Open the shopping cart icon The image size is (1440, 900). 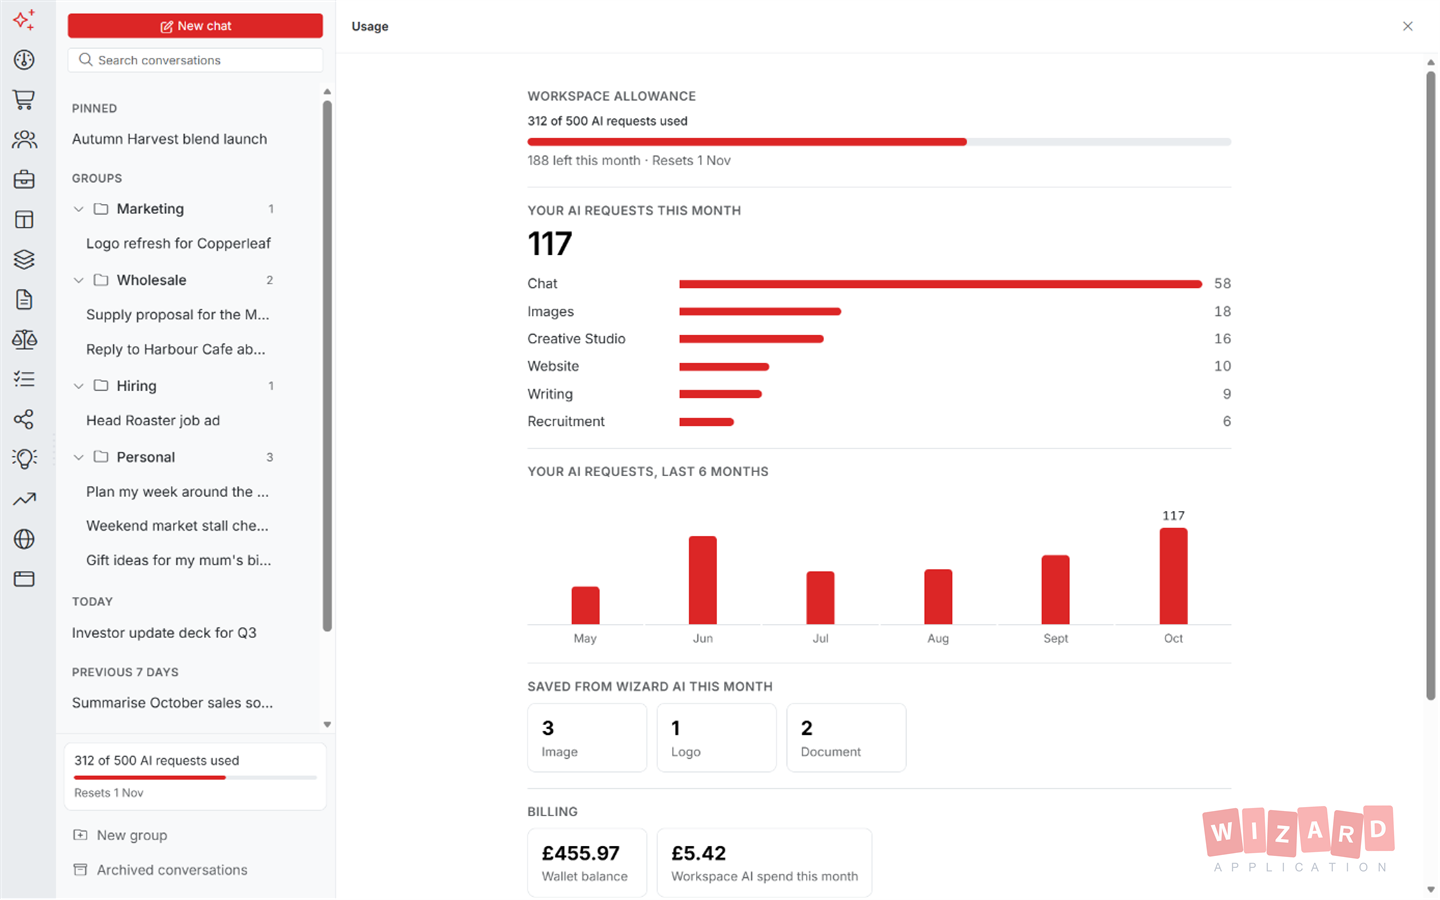point(24,100)
